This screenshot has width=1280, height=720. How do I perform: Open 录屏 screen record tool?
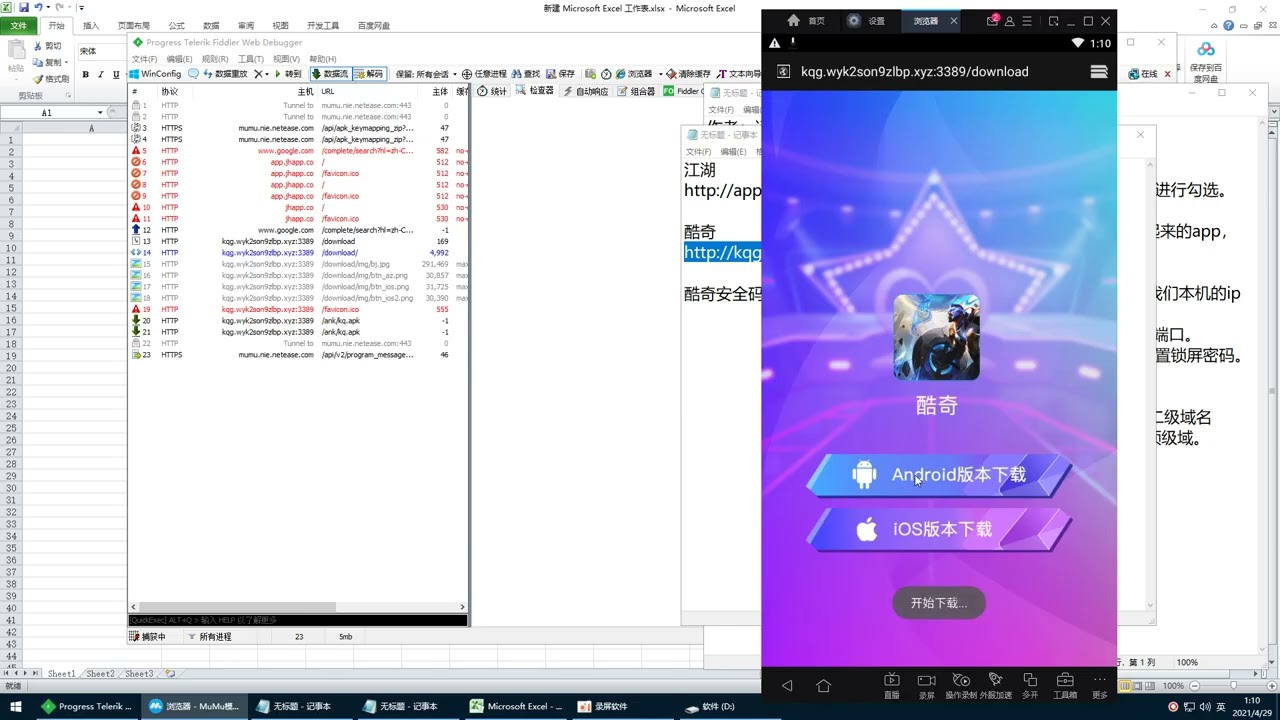(927, 686)
